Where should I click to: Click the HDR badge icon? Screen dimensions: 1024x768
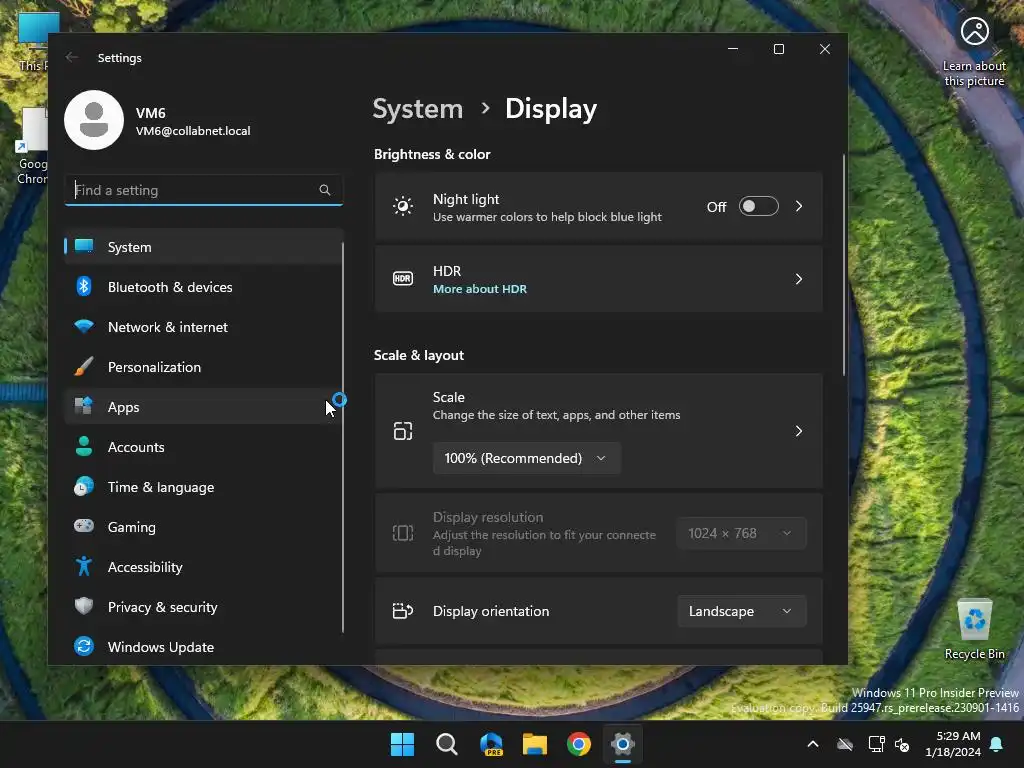click(403, 279)
